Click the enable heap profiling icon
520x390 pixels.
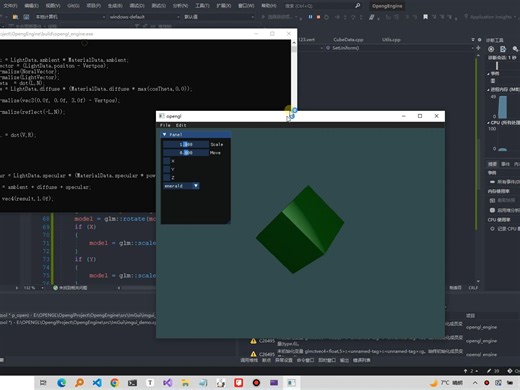[492, 210]
